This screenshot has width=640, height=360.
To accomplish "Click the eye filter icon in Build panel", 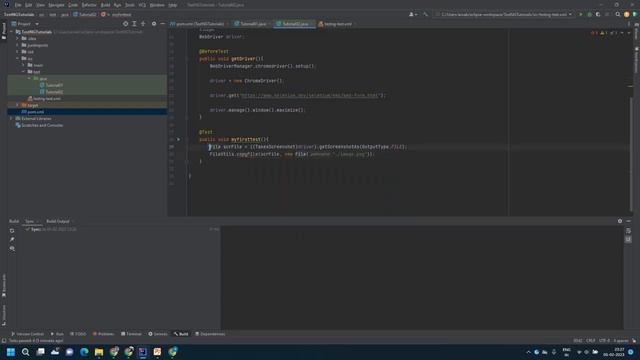I will tap(12, 249).
